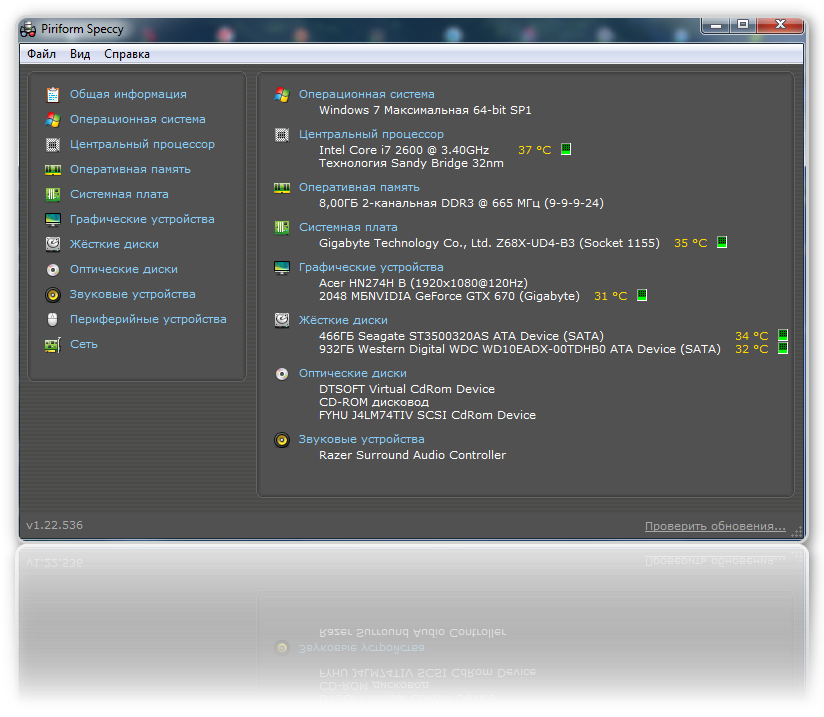
Task: Click Операционная система heading in summary panel
Action: (x=367, y=95)
